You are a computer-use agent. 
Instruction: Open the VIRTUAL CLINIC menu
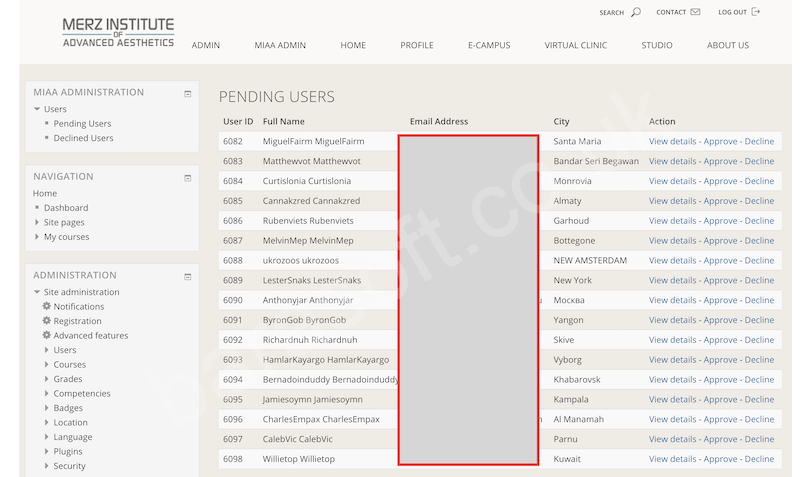[x=576, y=45]
